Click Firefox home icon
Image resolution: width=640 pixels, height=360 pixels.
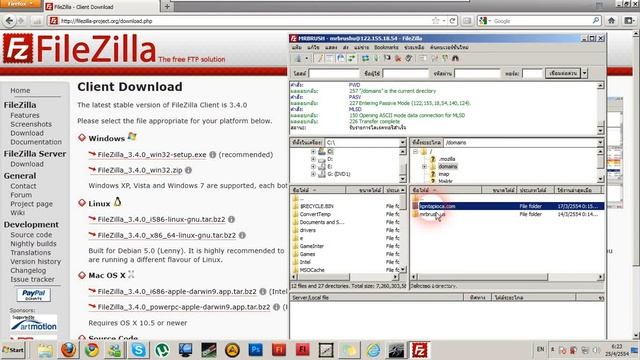click(611, 21)
